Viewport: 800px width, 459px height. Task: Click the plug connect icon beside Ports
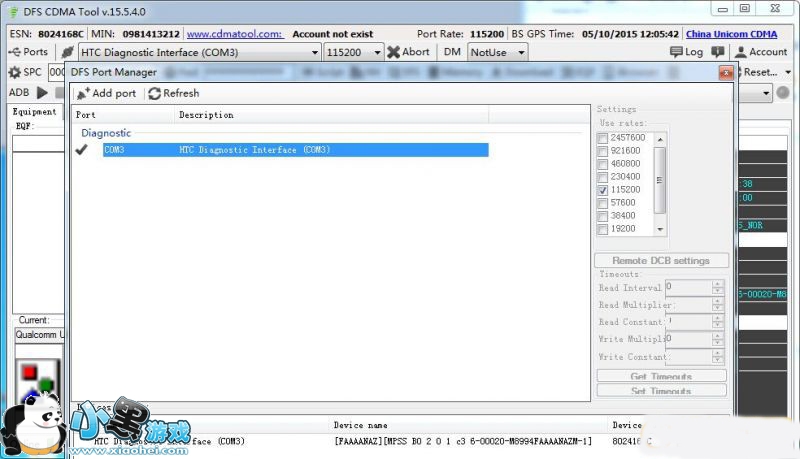tap(67, 52)
